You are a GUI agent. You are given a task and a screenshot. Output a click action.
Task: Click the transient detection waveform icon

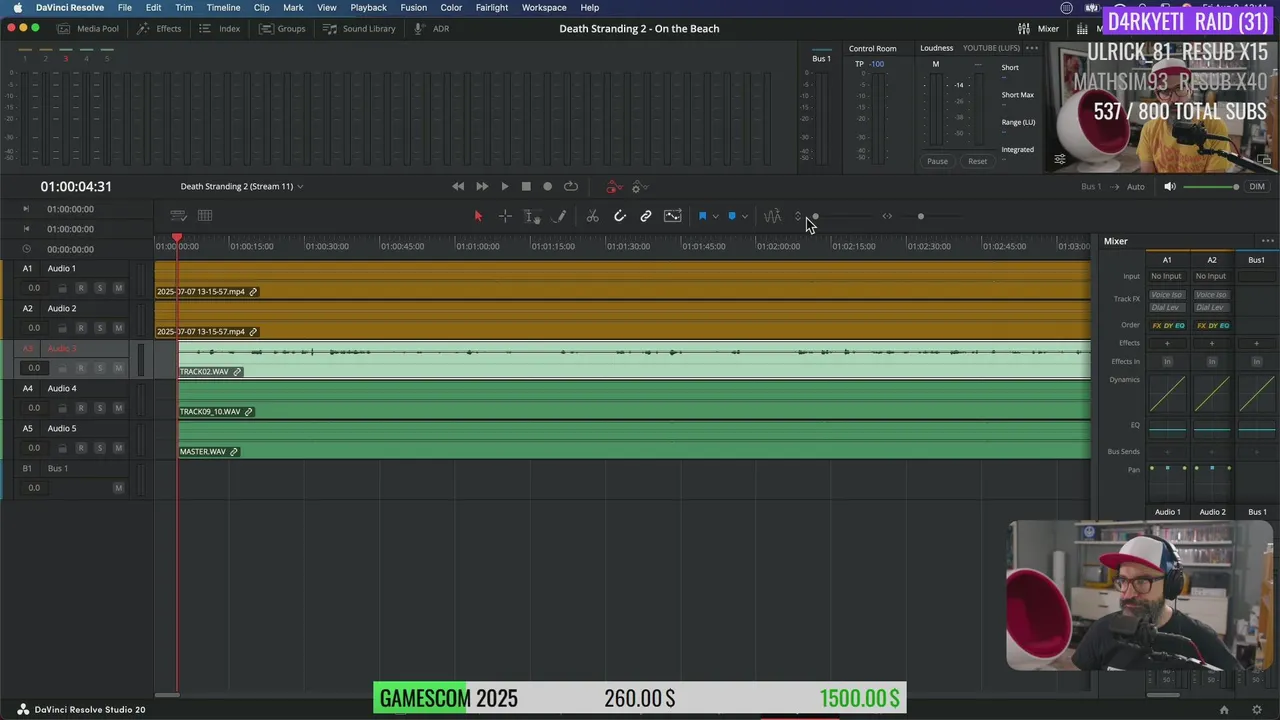[772, 216]
